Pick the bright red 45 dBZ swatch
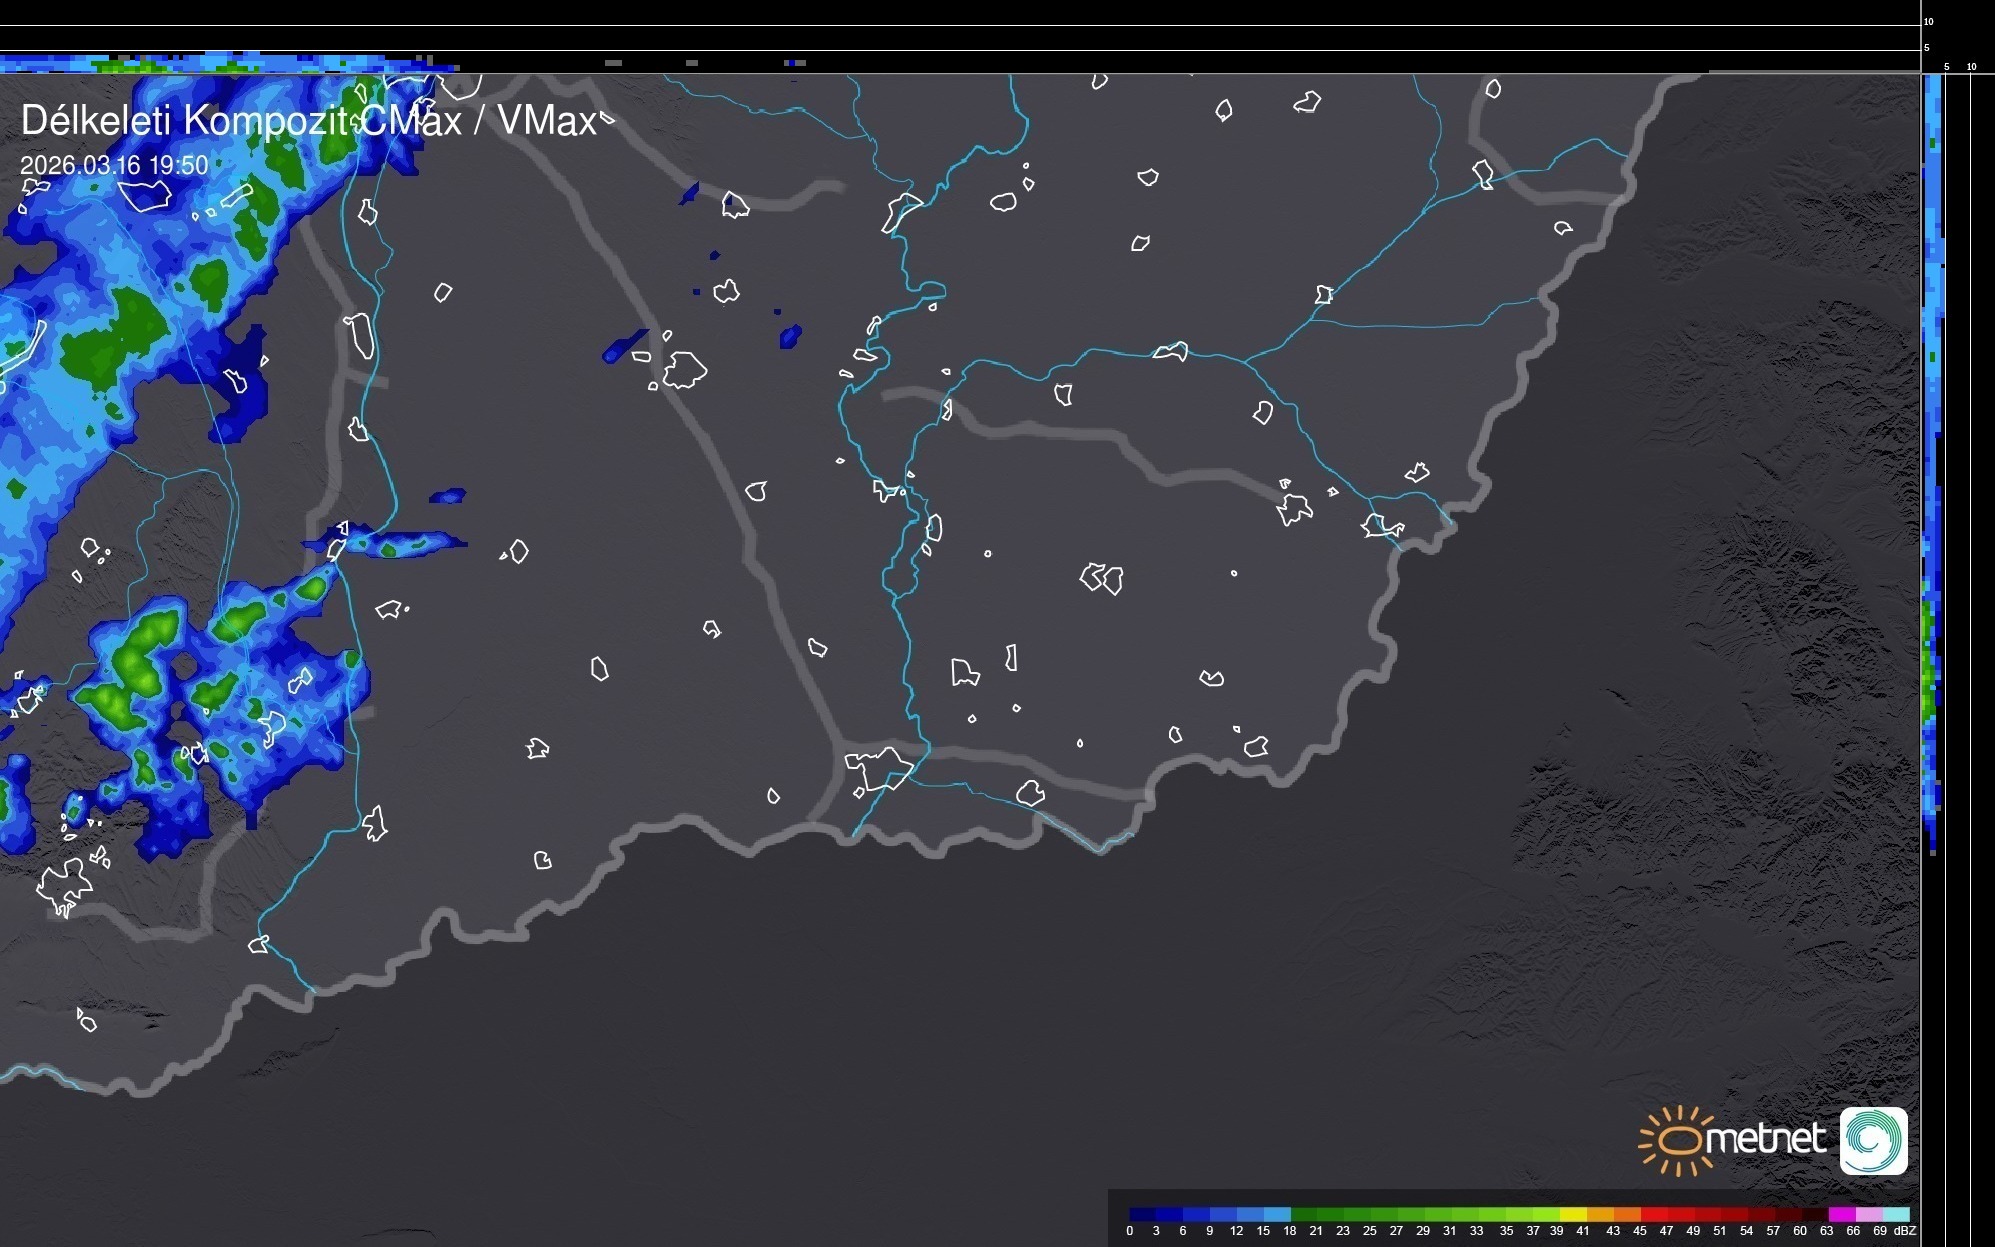This screenshot has width=1995, height=1247. [1653, 1214]
